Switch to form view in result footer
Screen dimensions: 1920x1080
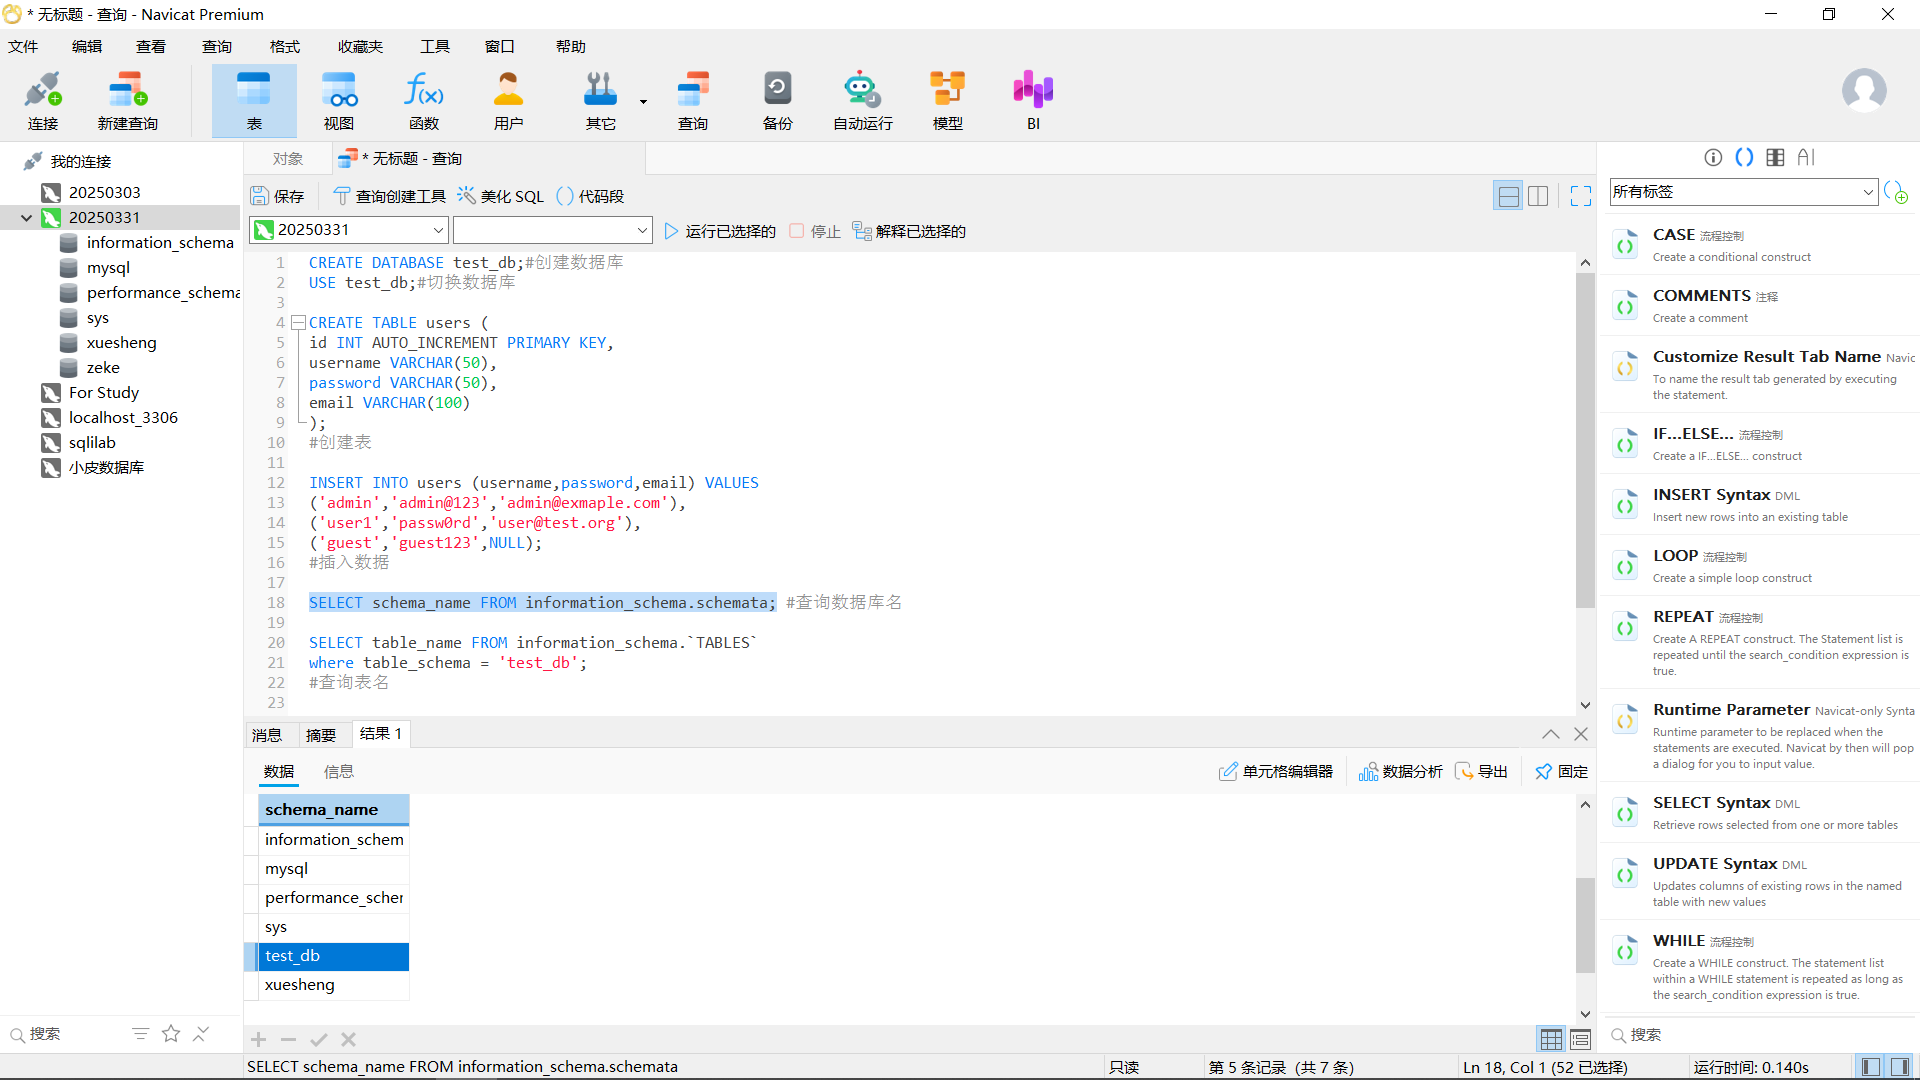[x=1580, y=1039]
